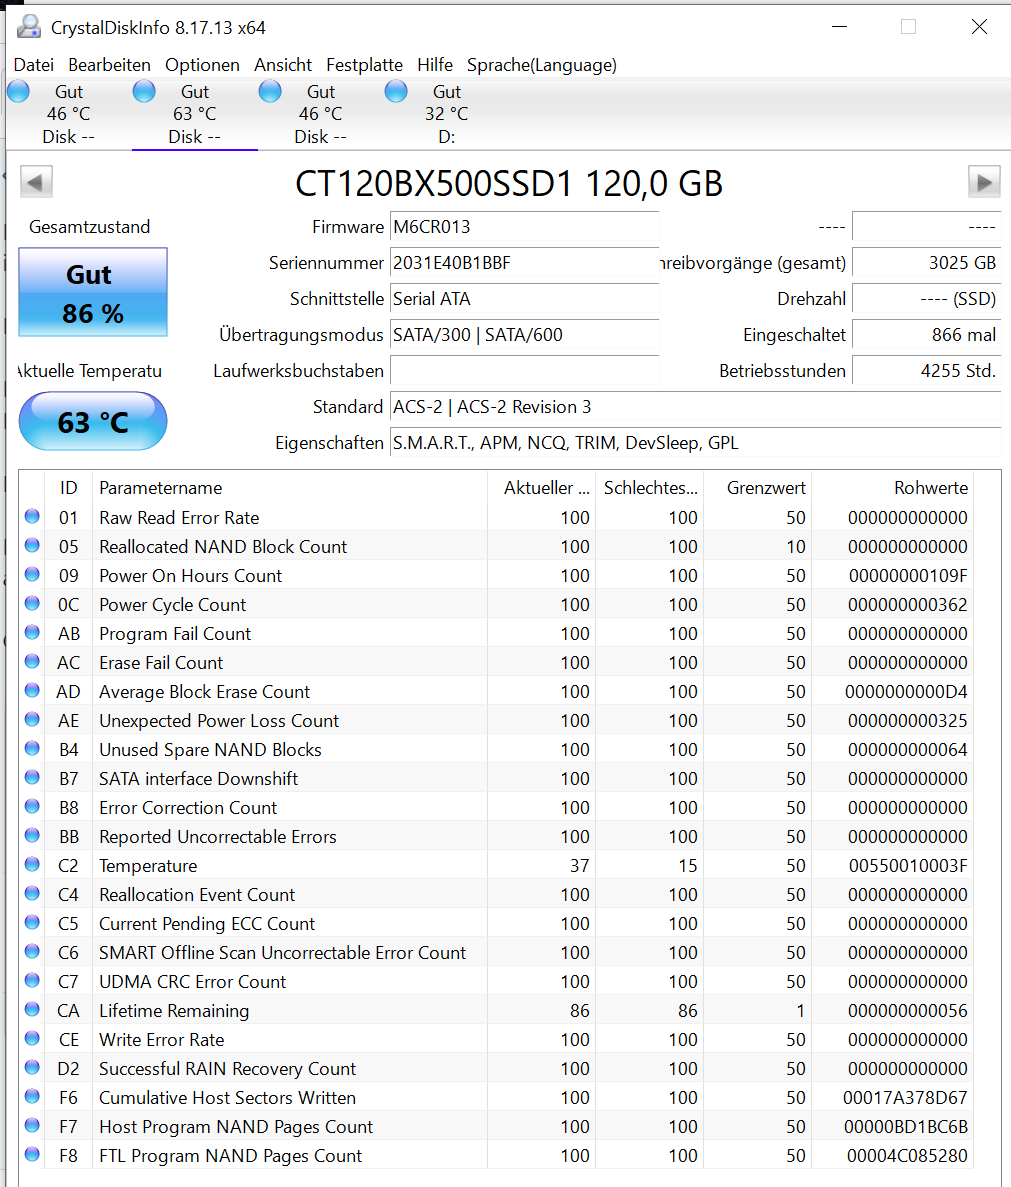Click the status orb for Cumulative Host Sectors Written
1011x1187 pixels.
point(32,1096)
